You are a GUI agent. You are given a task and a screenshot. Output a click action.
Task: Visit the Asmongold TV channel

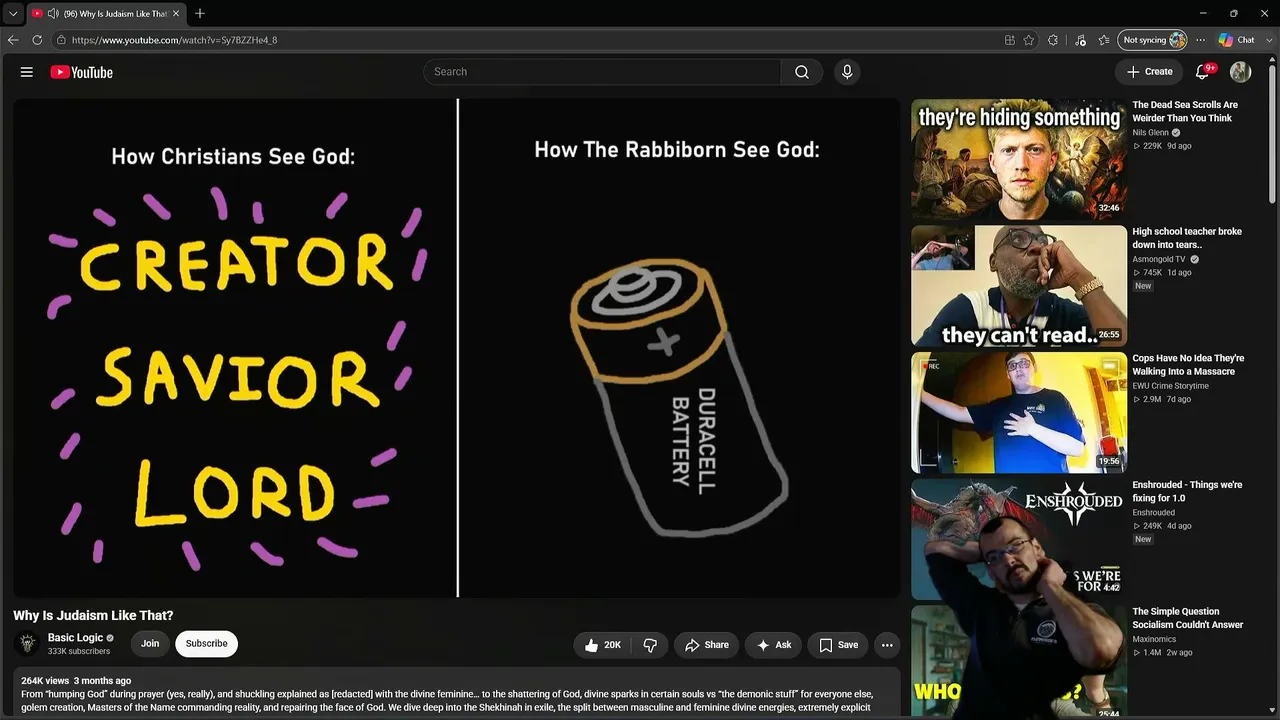point(1159,259)
